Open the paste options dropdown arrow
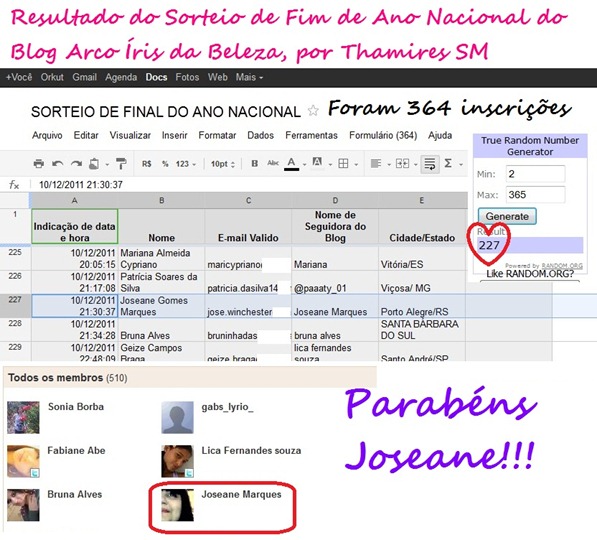The height and width of the screenshot is (540, 597). 107,165
